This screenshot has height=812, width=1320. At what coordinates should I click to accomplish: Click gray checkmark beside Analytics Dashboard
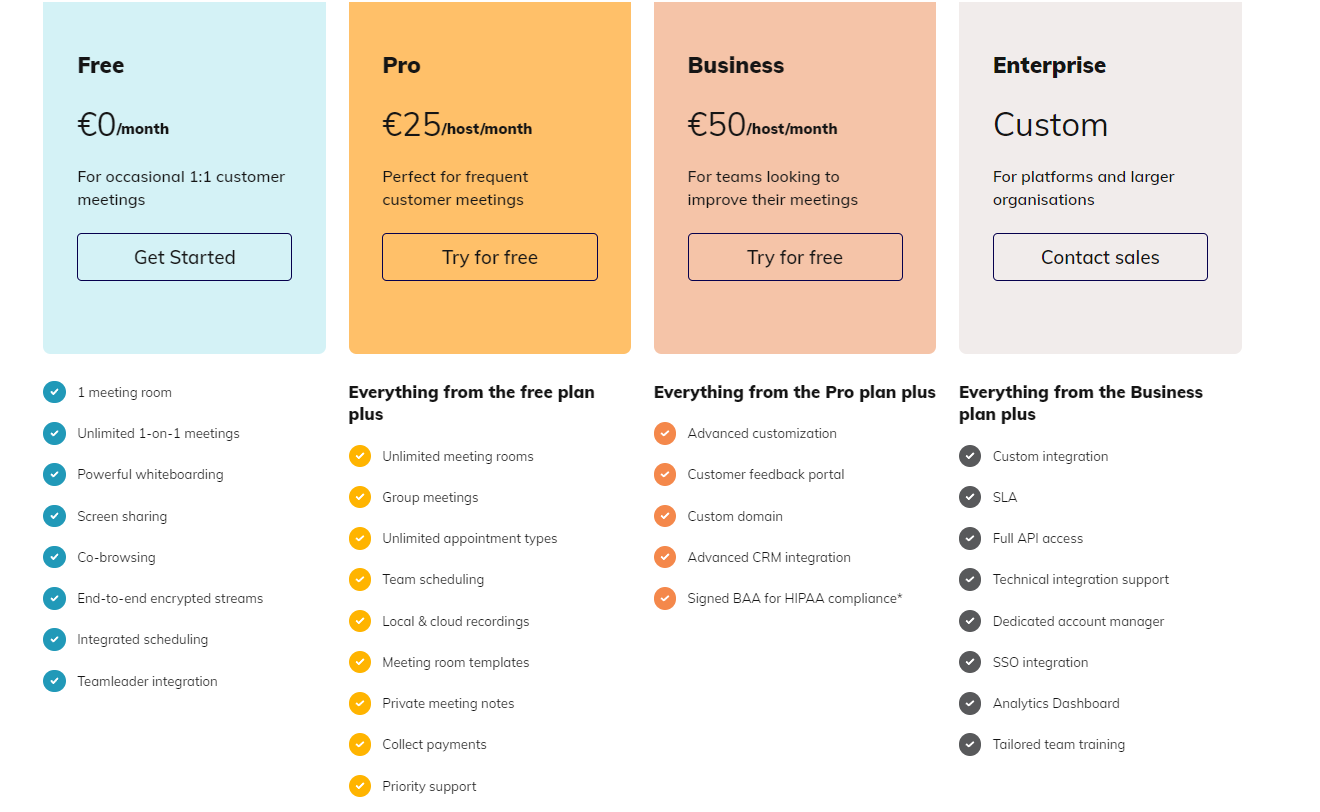point(970,703)
